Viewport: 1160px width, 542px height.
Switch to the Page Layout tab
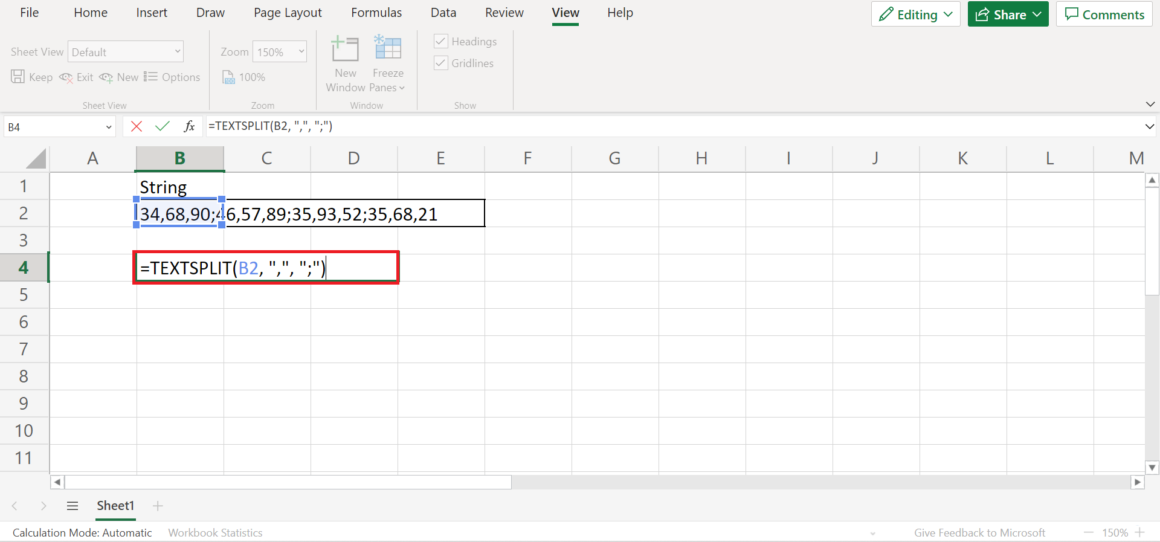288,13
